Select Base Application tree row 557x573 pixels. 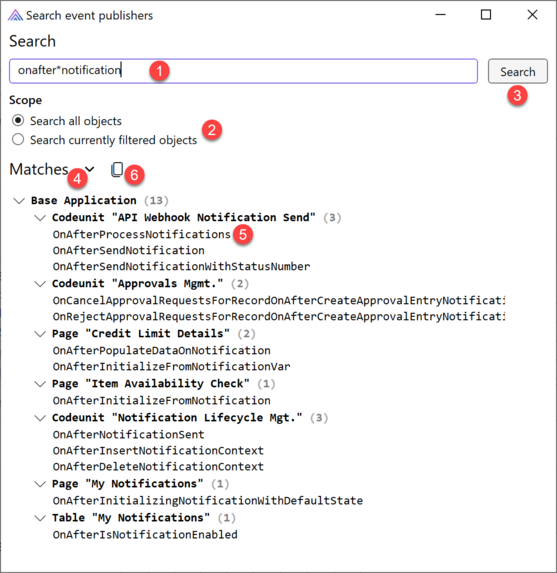tap(99, 201)
